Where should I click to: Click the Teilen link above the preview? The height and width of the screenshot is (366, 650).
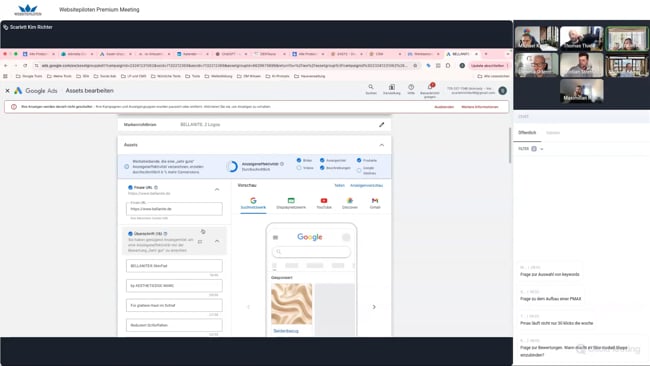click(x=340, y=185)
